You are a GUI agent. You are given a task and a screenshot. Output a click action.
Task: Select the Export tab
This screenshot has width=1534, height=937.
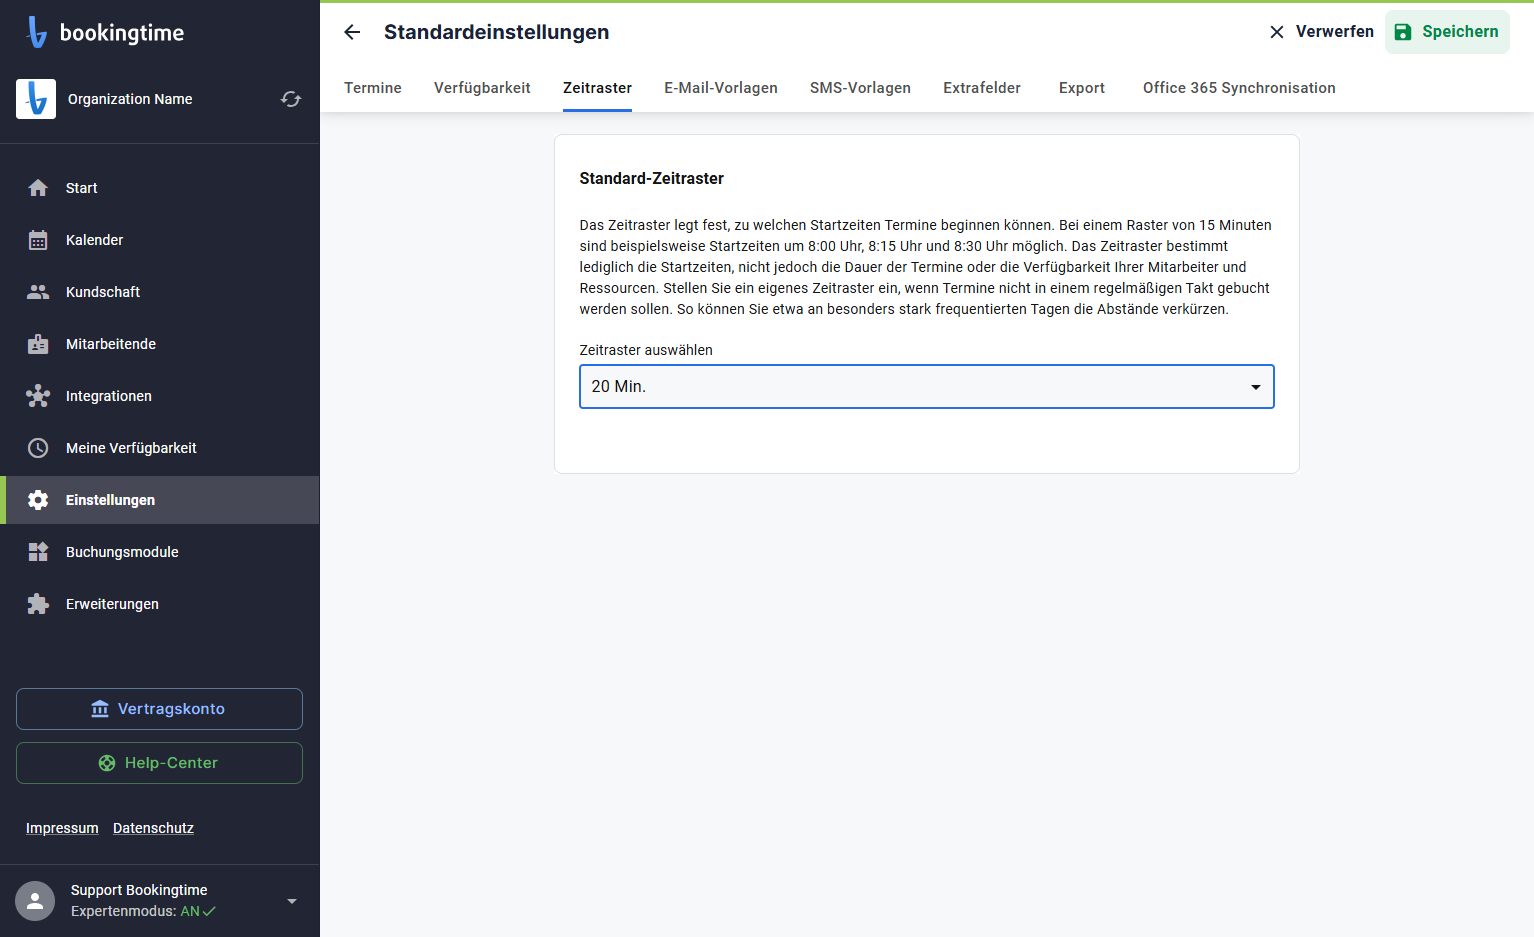pyautogui.click(x=1082, y=88)
